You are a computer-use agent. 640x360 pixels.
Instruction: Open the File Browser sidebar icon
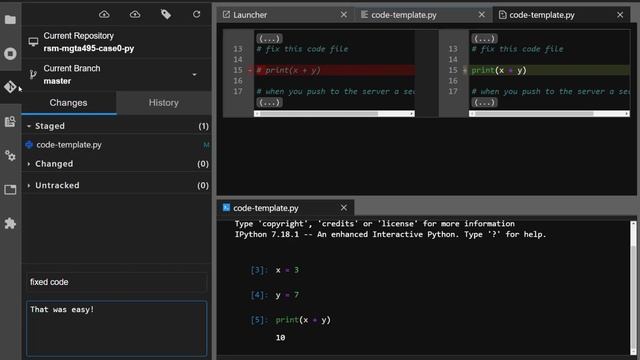(10, 19)
